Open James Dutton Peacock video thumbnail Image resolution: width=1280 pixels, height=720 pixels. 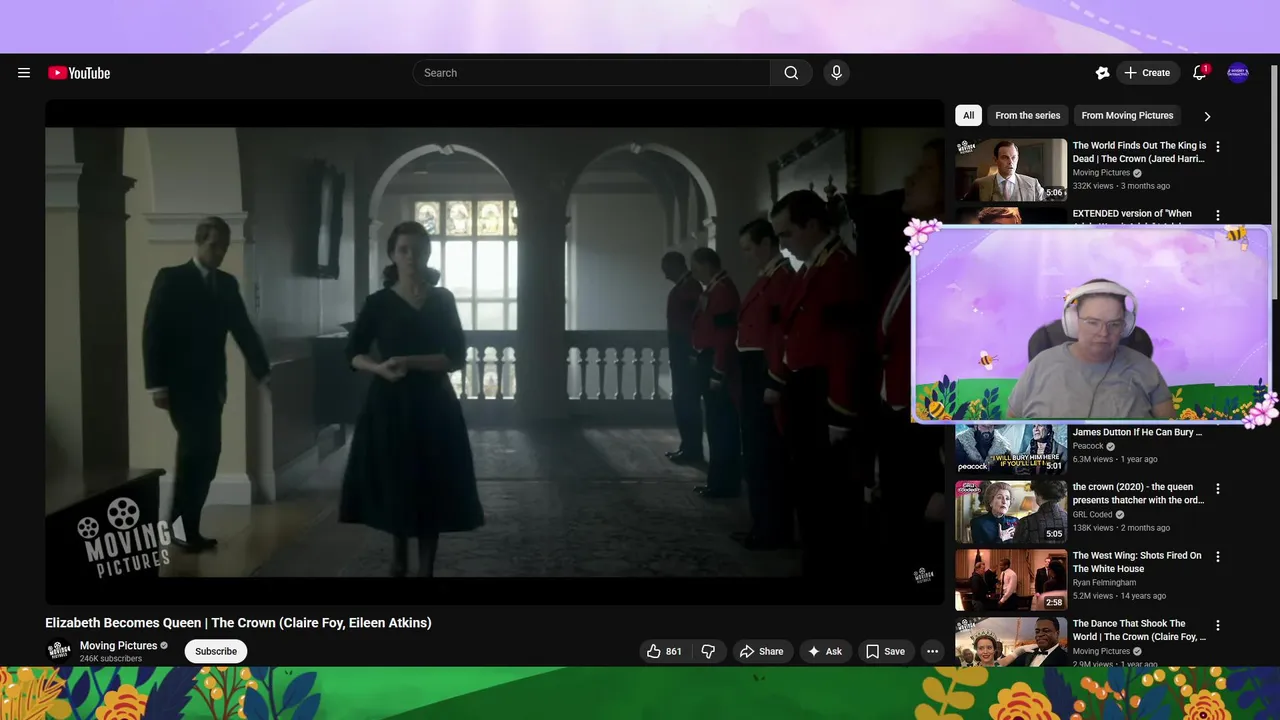point(1011,449)
